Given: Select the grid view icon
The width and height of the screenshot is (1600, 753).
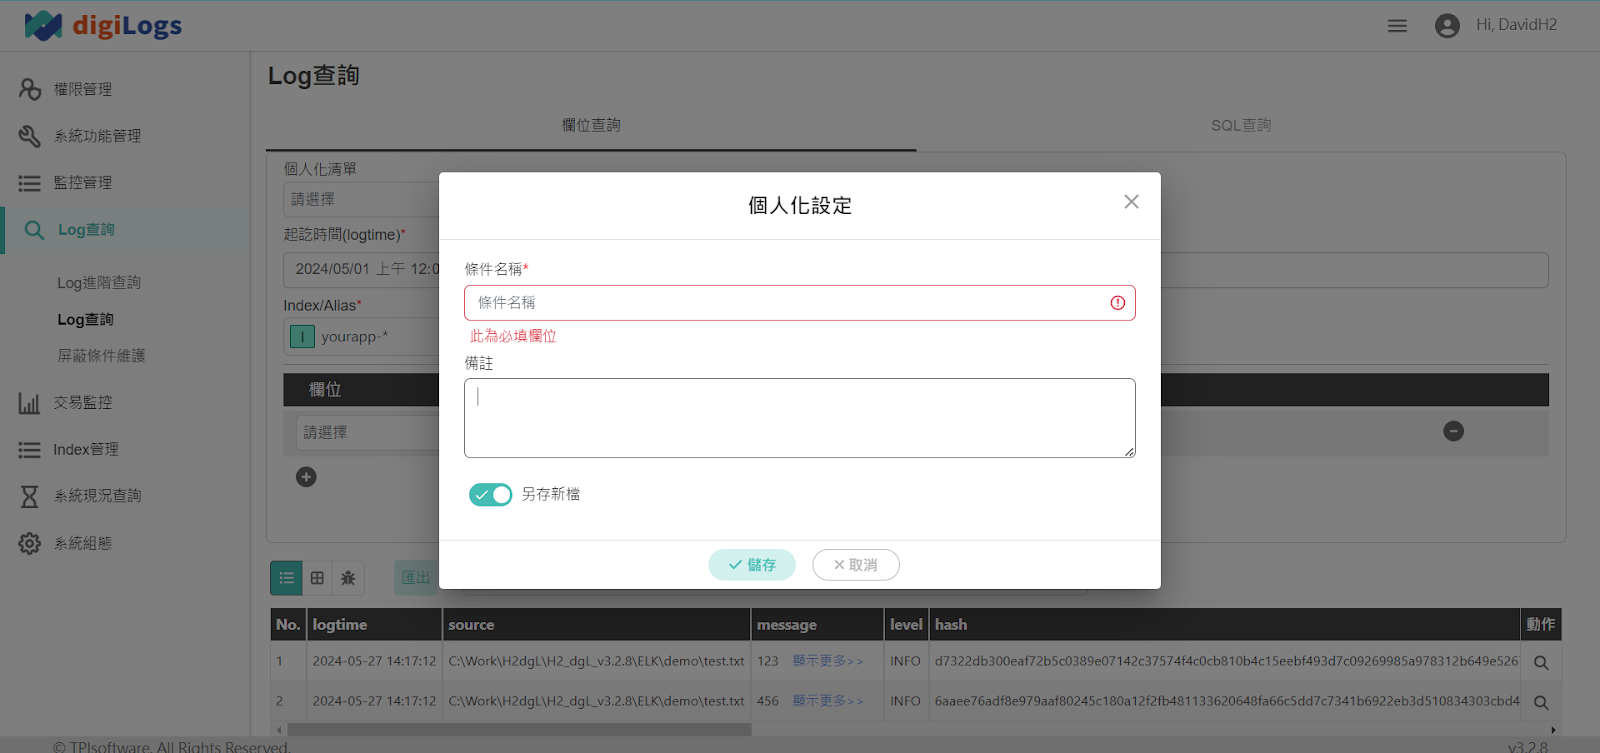Looking at the screenshot, I should pos(318,578).
